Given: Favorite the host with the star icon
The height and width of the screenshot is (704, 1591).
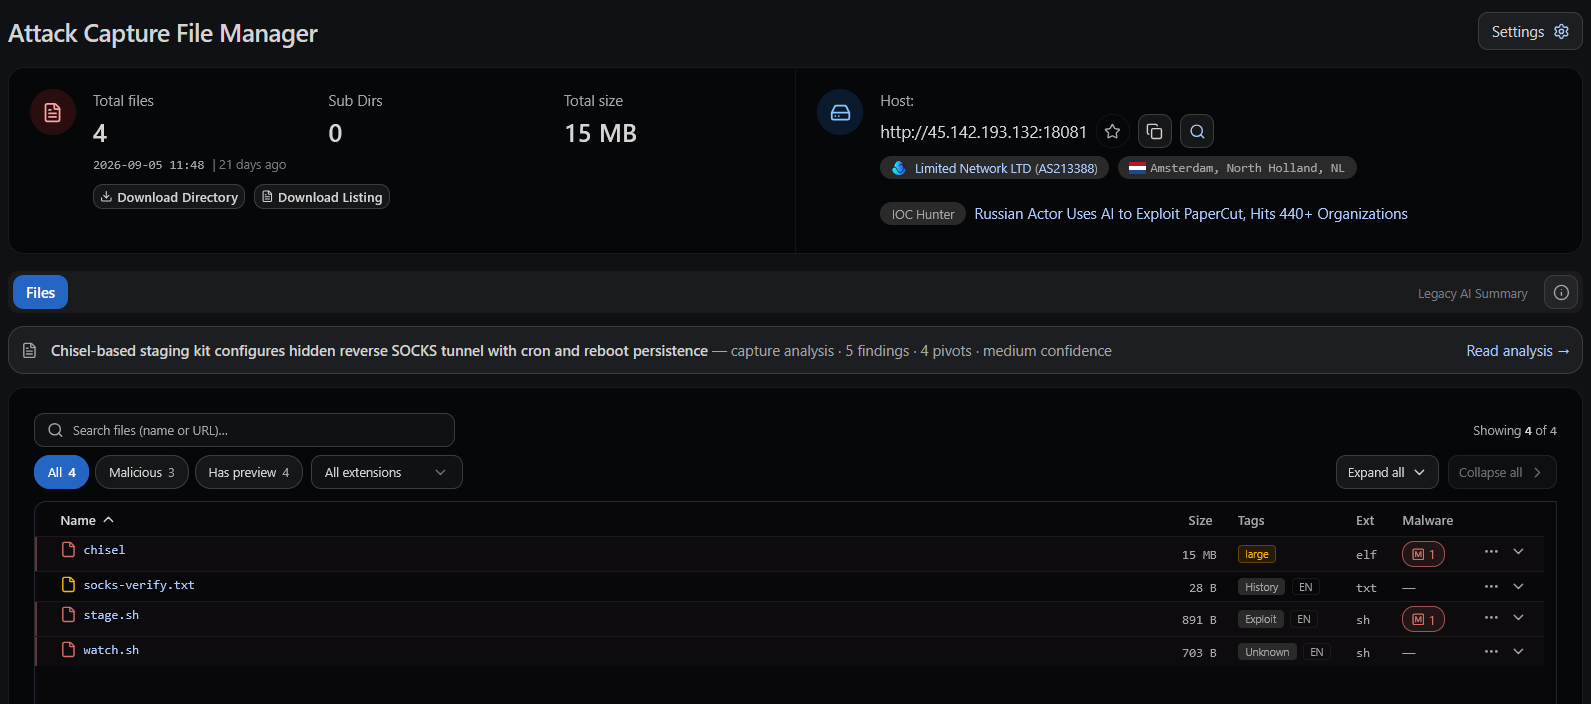Looking at the screenshot, I should 1112,131.
